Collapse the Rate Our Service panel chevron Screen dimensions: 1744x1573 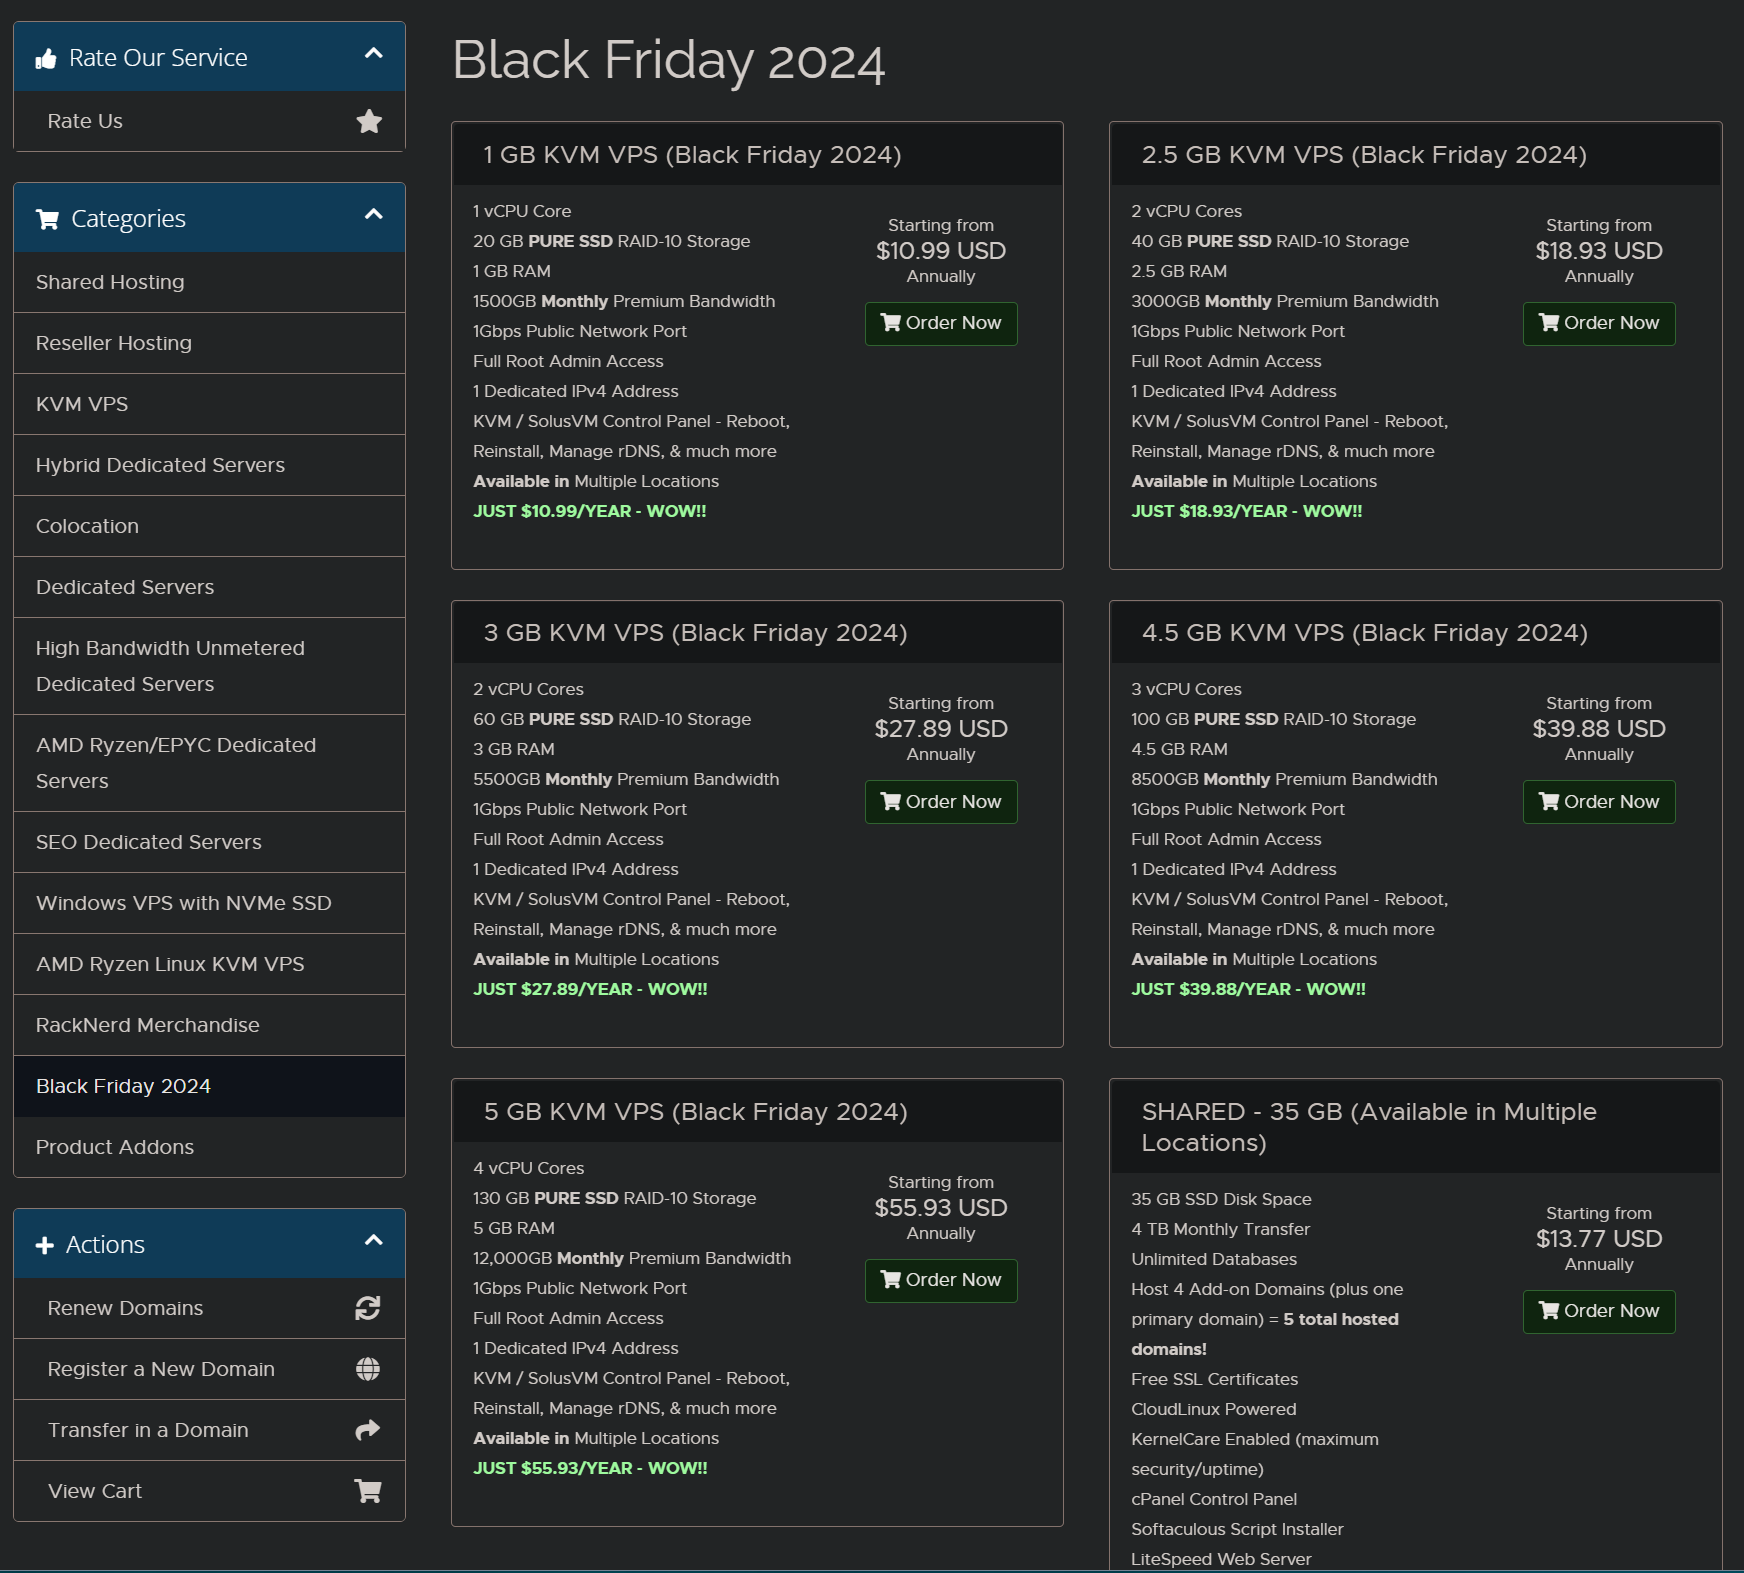coord(374,54)
